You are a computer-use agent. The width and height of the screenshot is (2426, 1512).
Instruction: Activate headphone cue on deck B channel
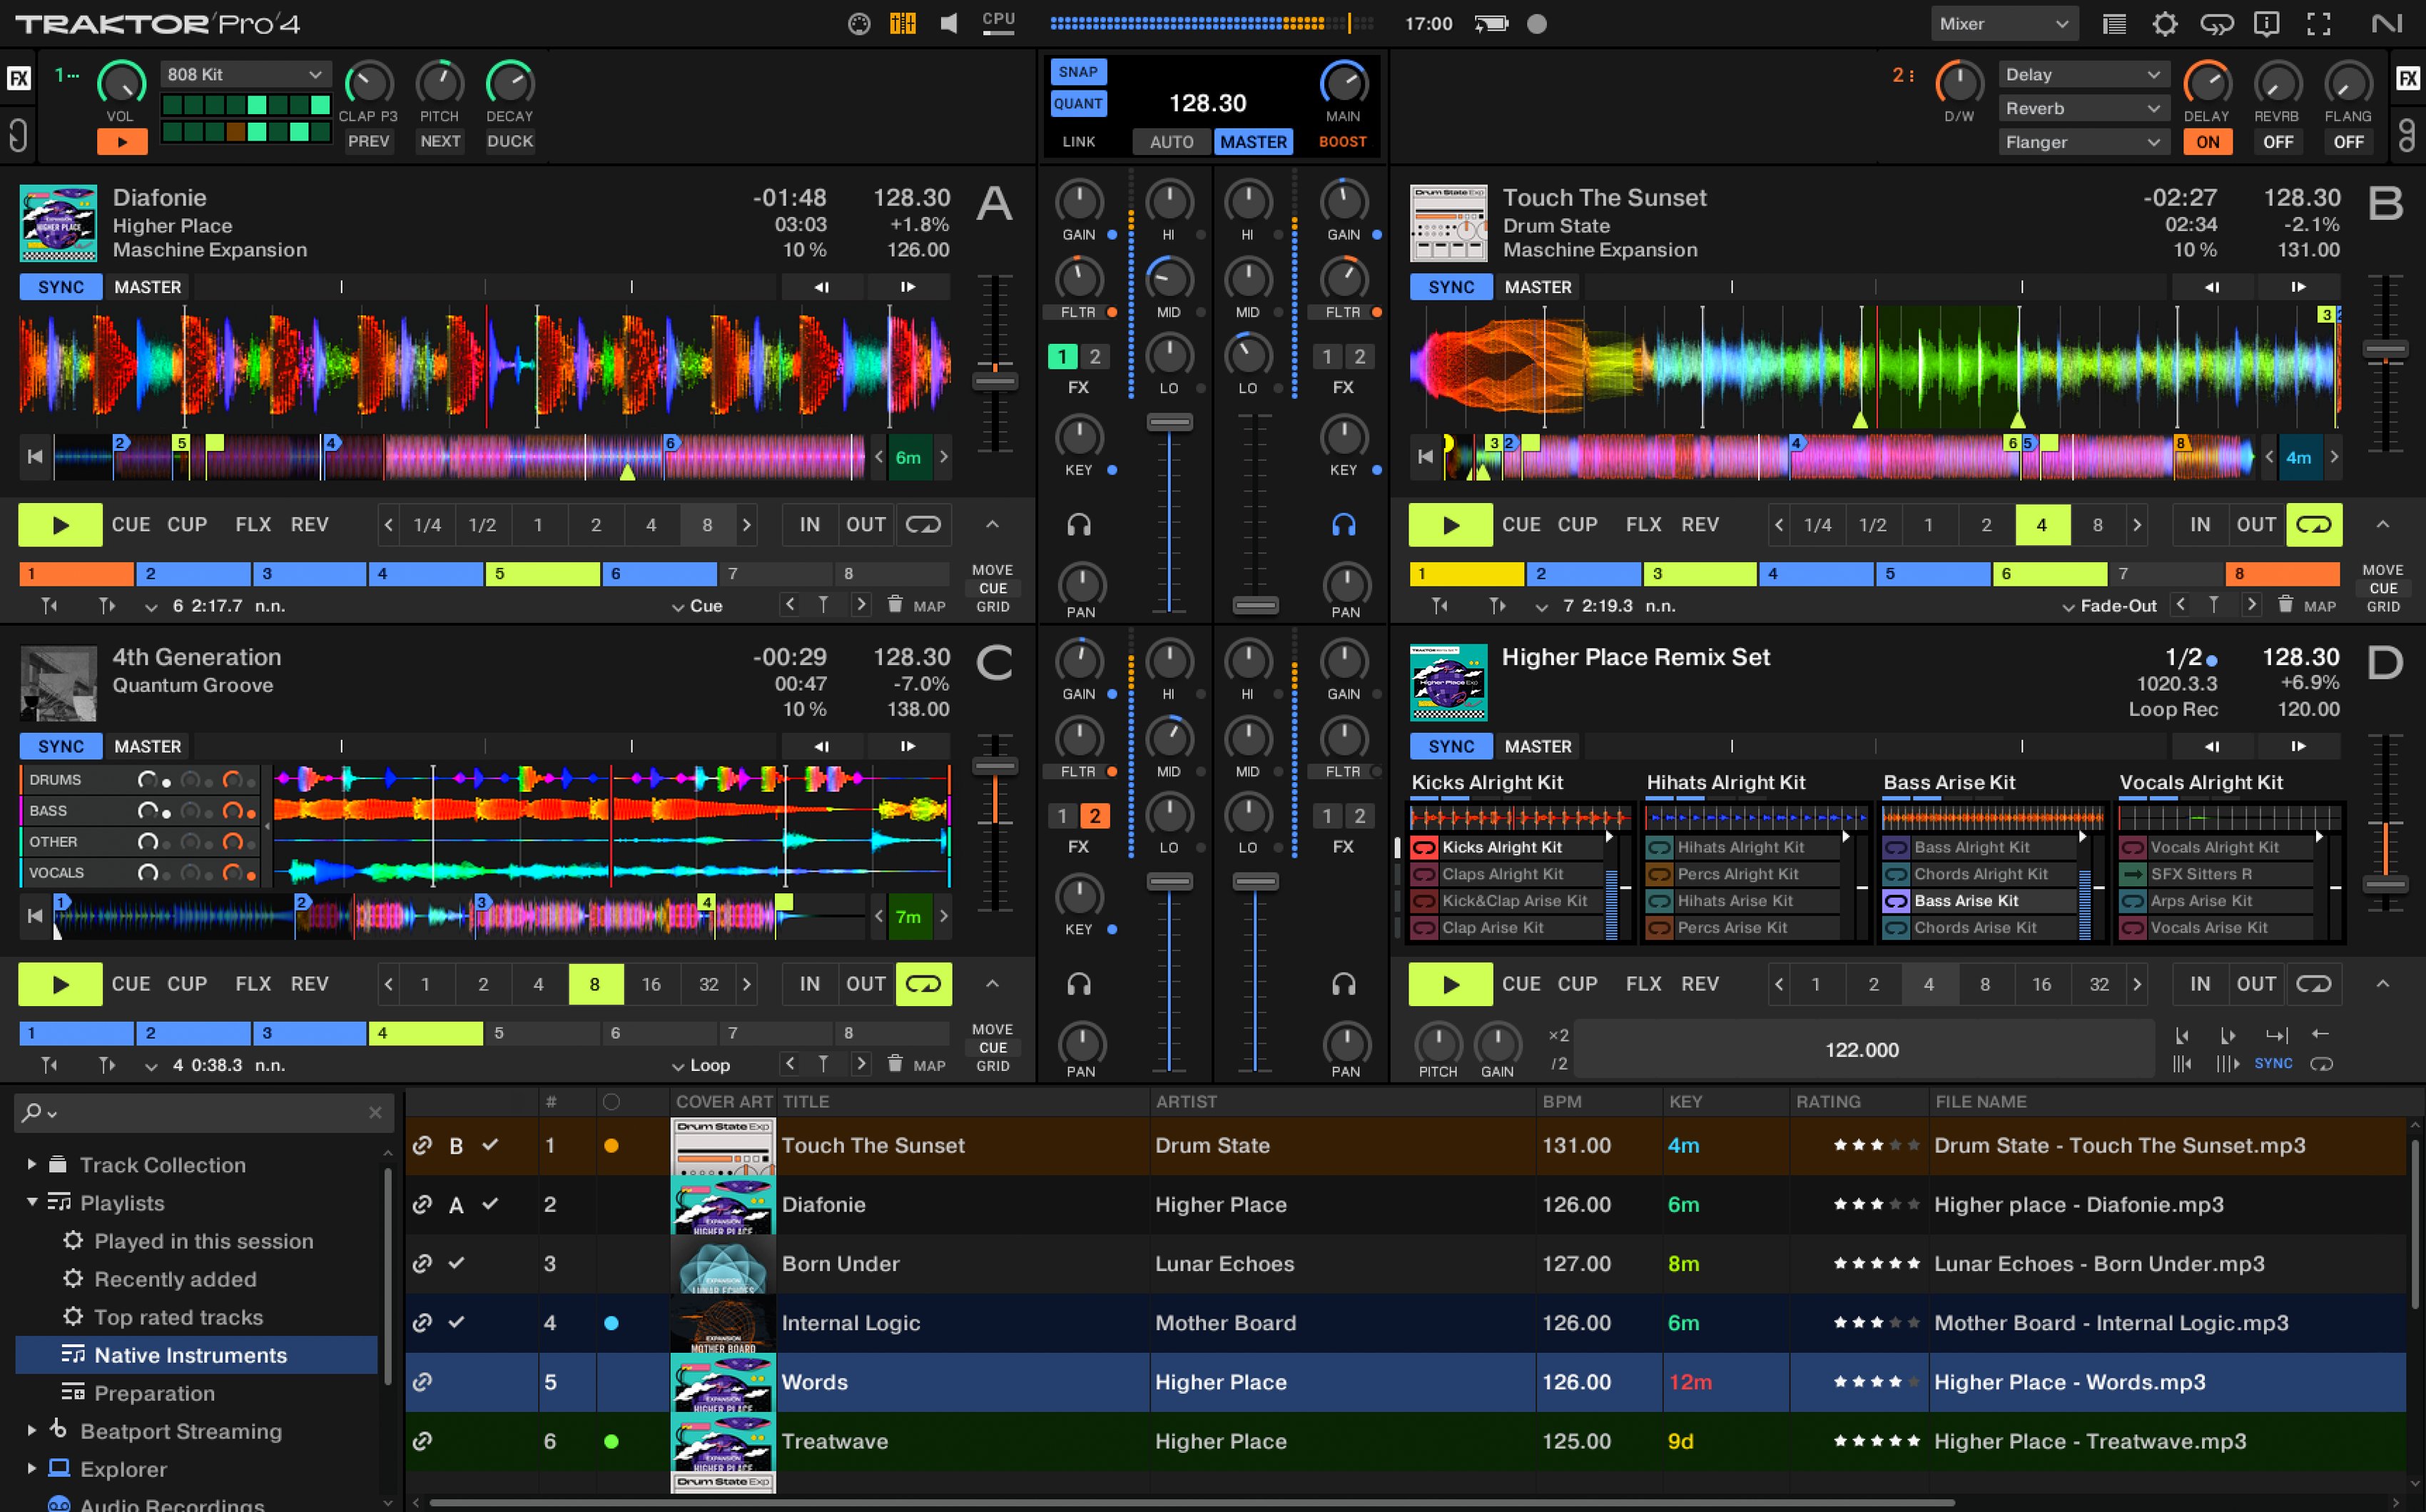[x=1344, y=523]
